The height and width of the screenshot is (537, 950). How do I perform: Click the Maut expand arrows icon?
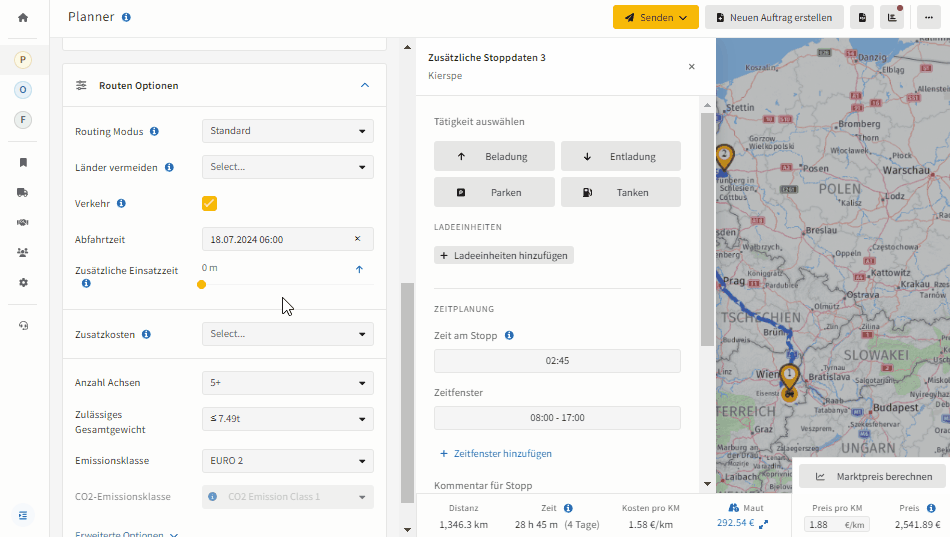pyautogui.click(x=763, y=524)
